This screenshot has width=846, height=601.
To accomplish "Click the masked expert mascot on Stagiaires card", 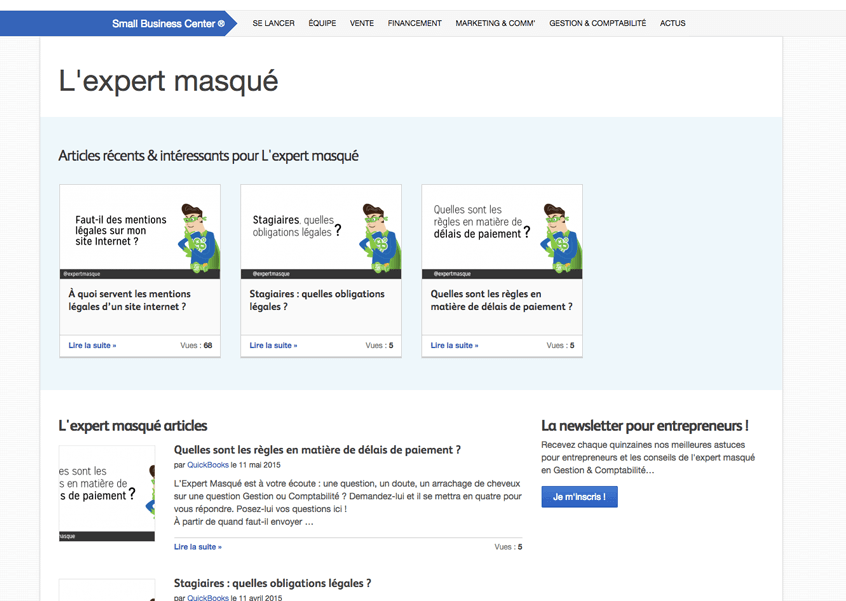I will click(380, 237).
